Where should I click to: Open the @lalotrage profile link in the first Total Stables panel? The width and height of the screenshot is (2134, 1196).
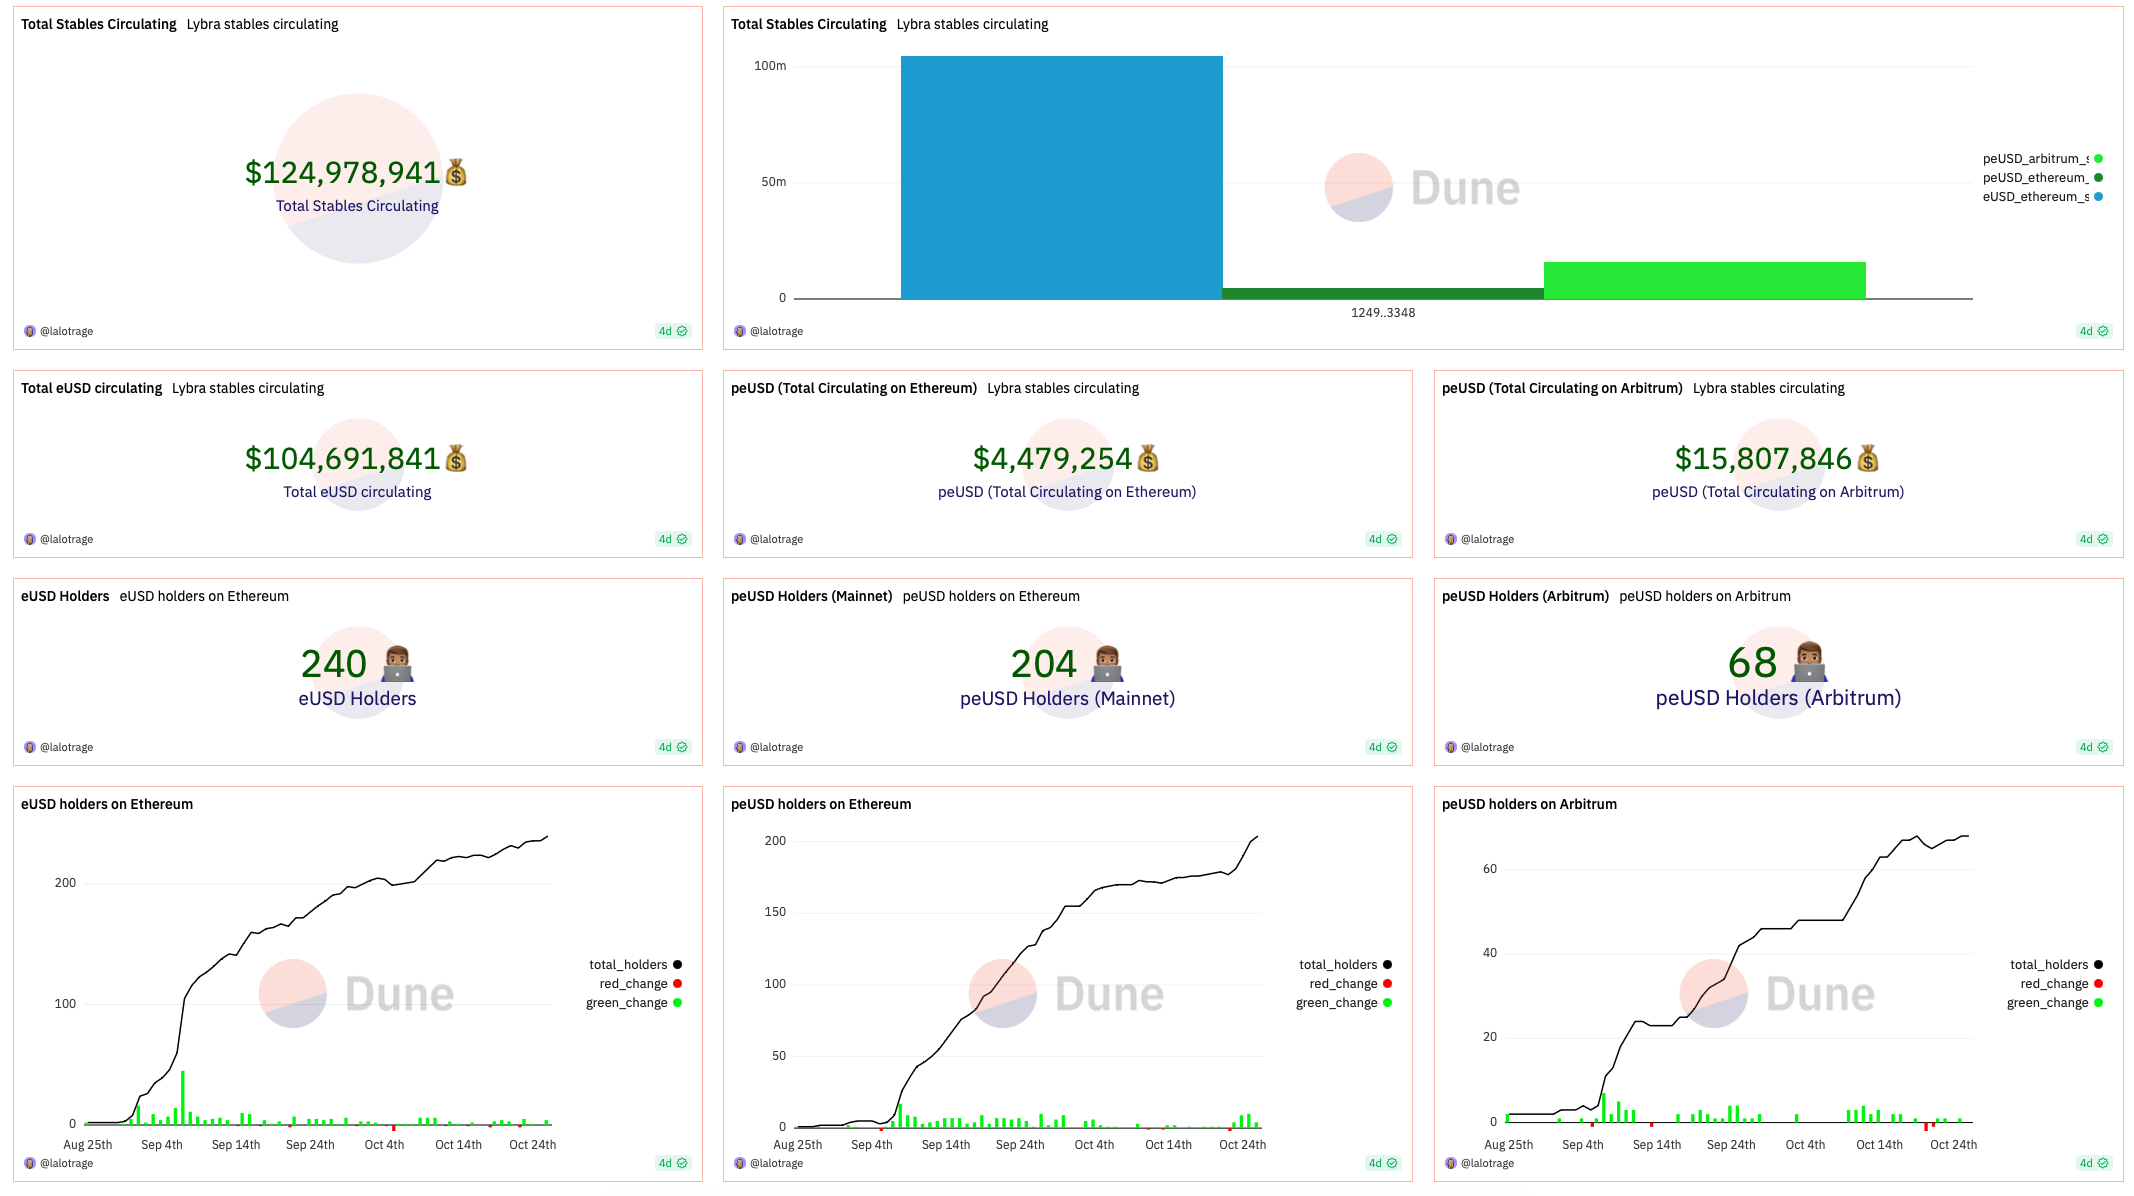[x=66, y=331]
